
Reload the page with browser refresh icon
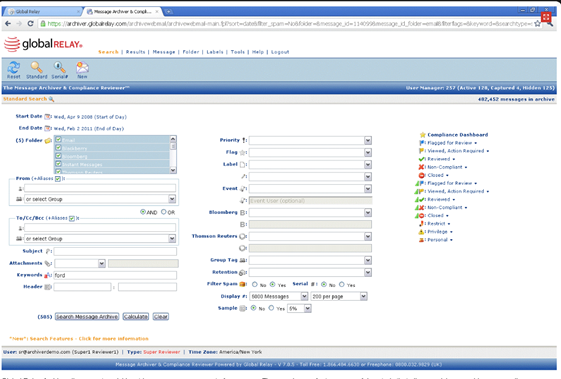tap(31, 24)
